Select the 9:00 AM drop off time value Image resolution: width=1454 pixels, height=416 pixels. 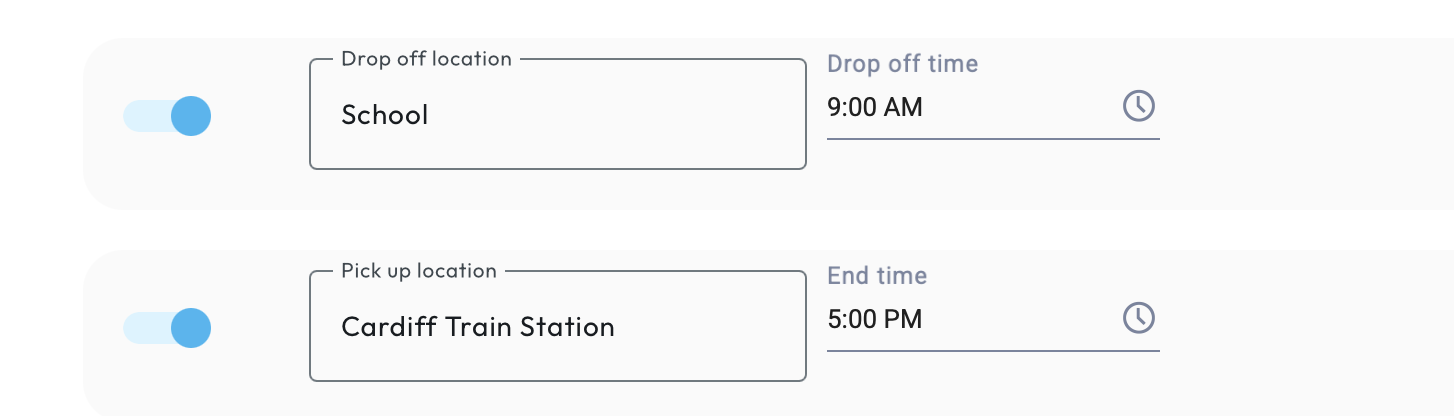(875, 106)
